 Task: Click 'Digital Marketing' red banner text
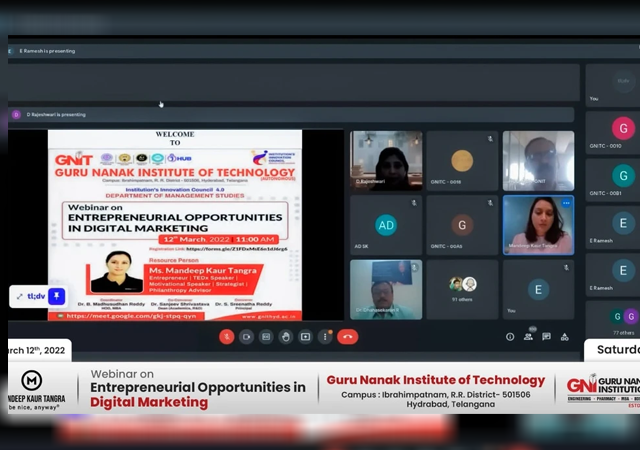pyautogui.click(x=149, y=402)
